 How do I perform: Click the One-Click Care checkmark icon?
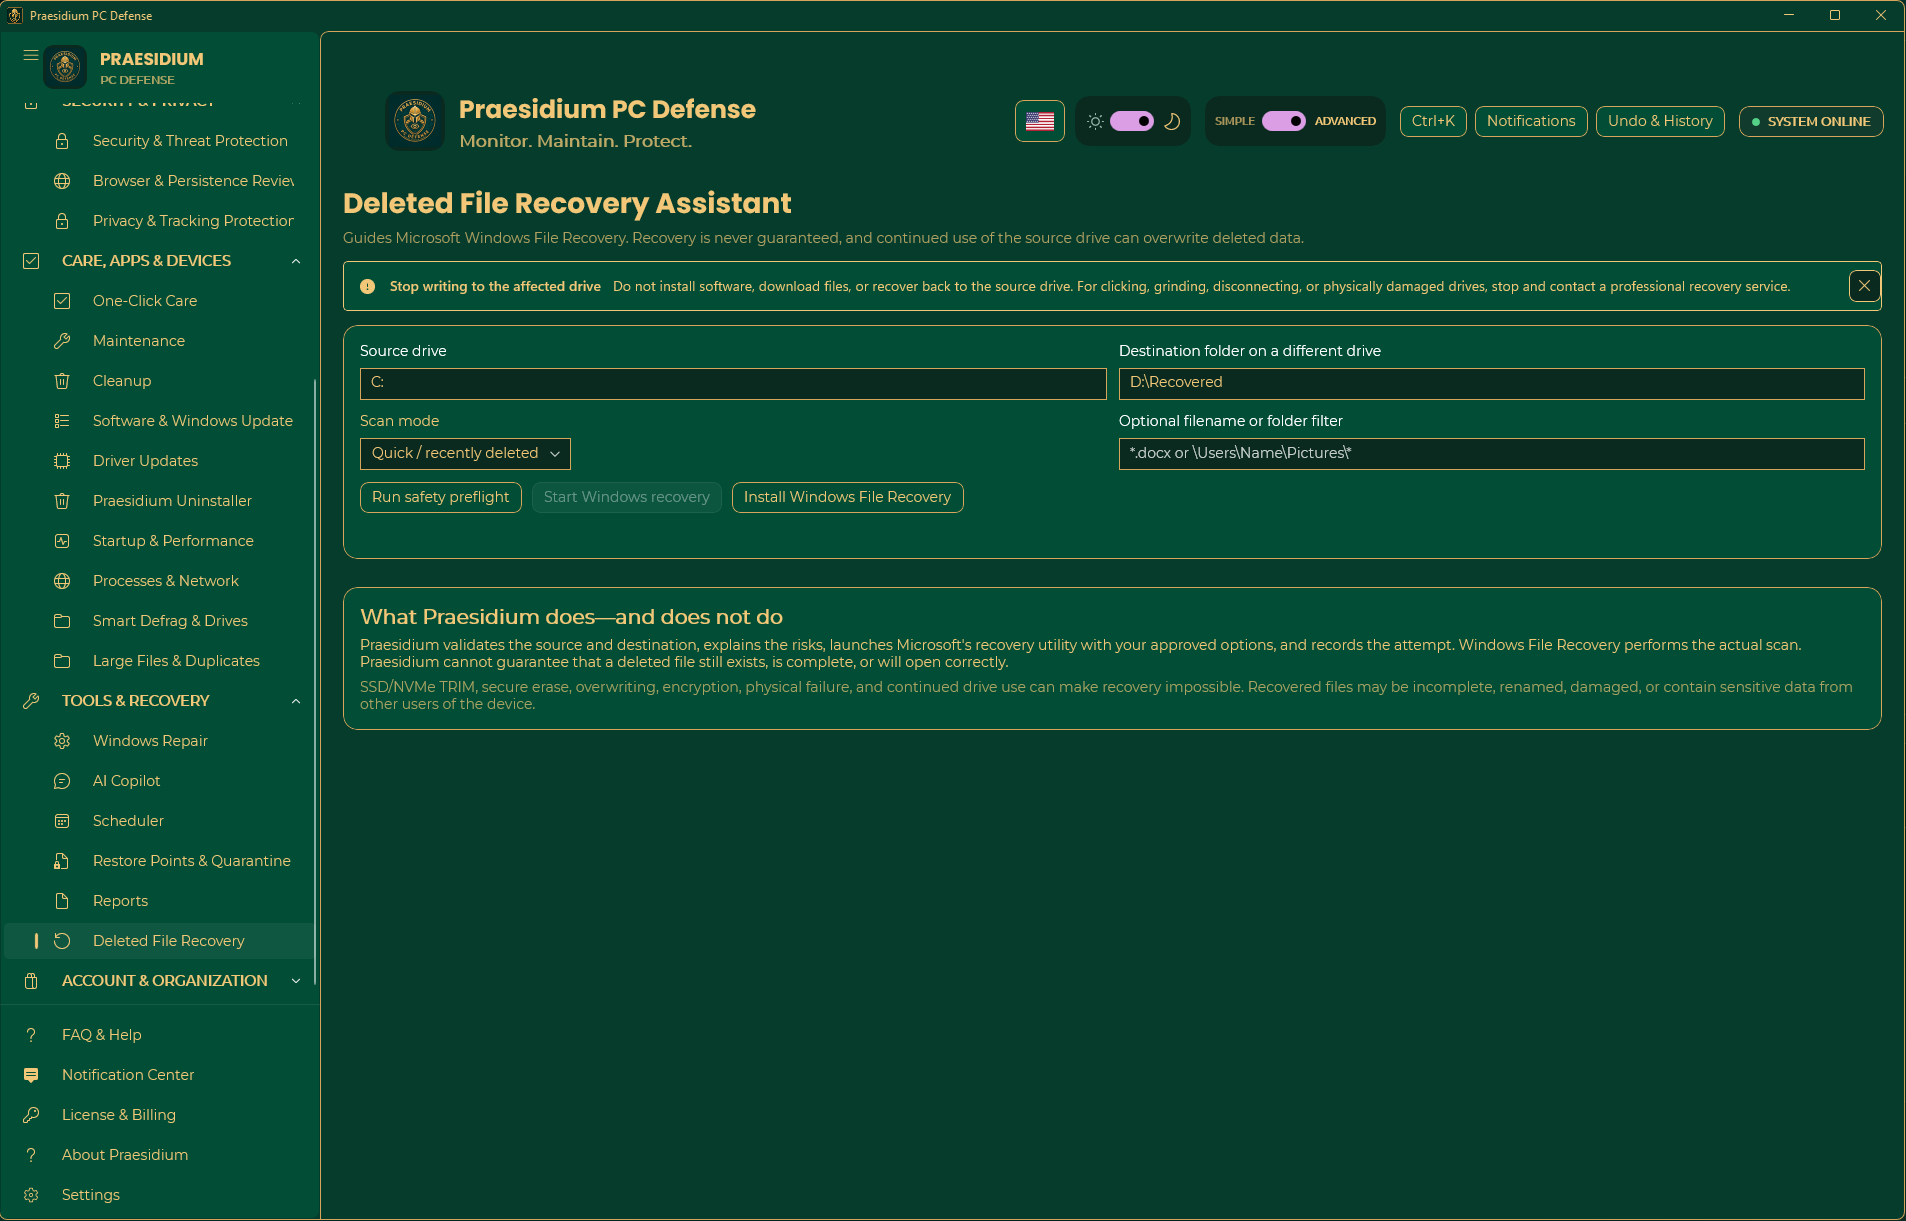tap(62, 301)
